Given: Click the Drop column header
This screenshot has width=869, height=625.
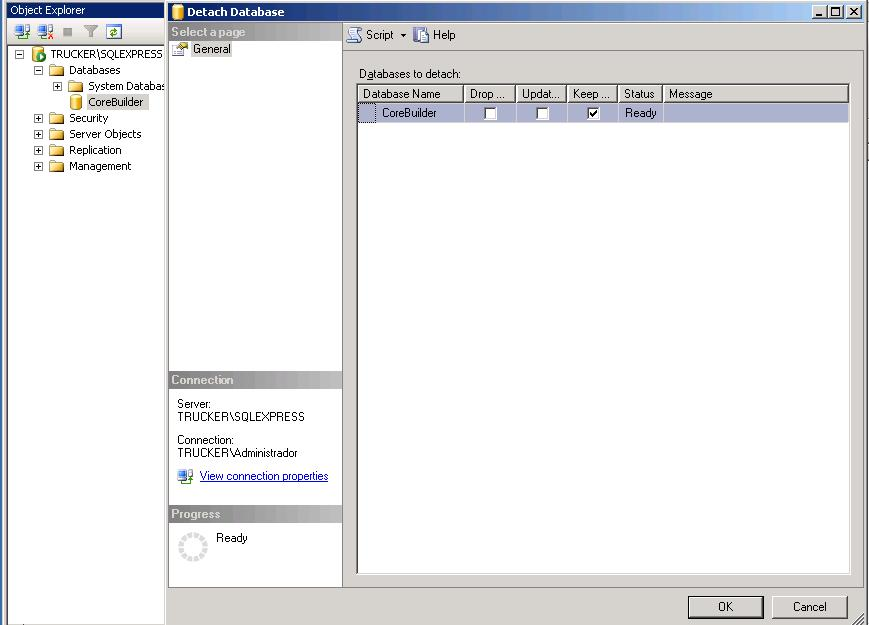Looking at the screenshot, I should (489, 94).
